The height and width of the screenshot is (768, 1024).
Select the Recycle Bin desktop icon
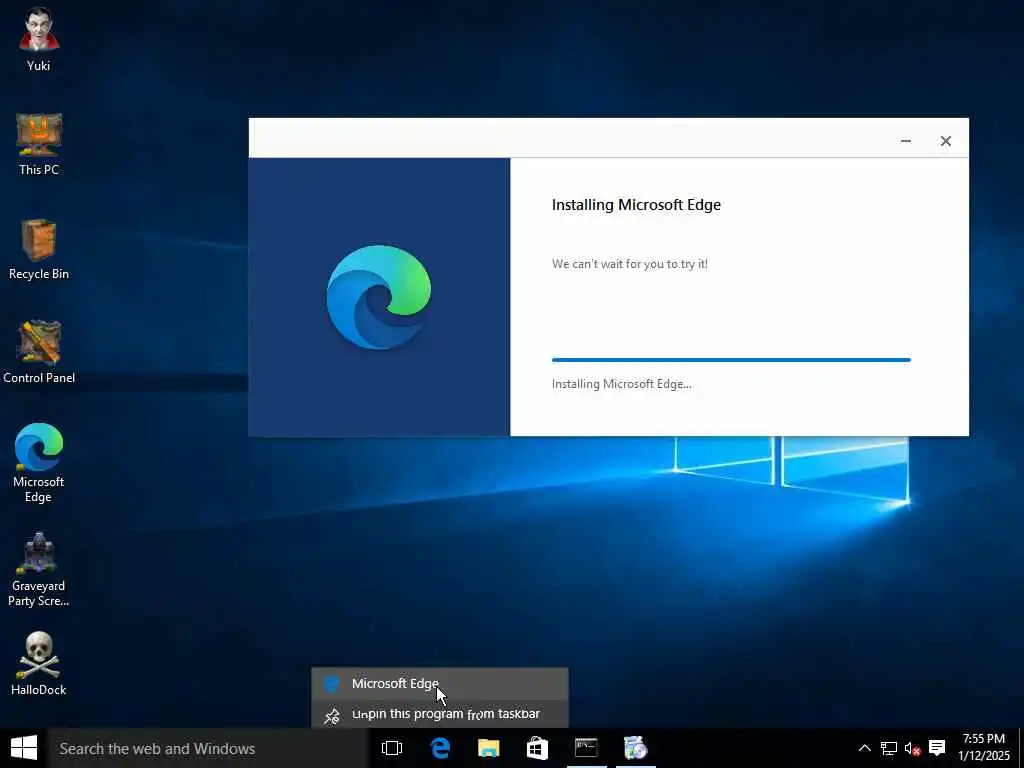(39, 248)
